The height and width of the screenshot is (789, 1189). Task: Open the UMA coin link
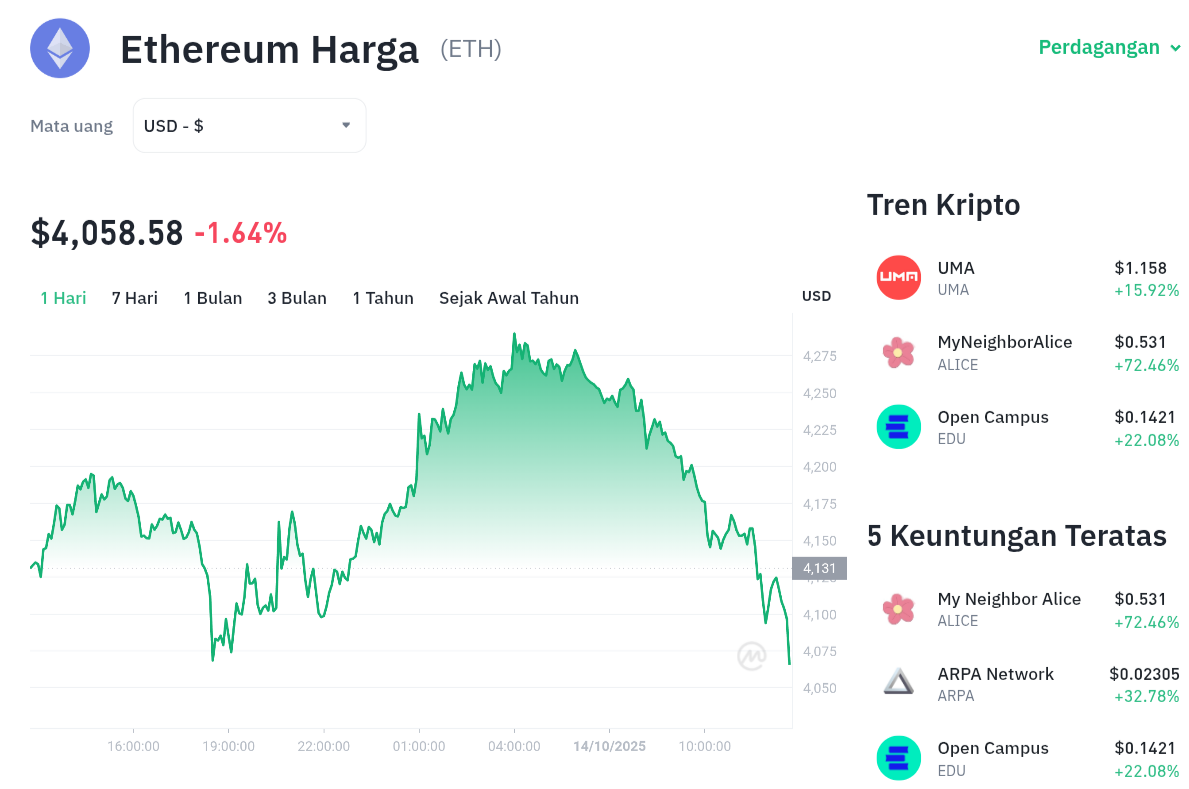[956, 268]
